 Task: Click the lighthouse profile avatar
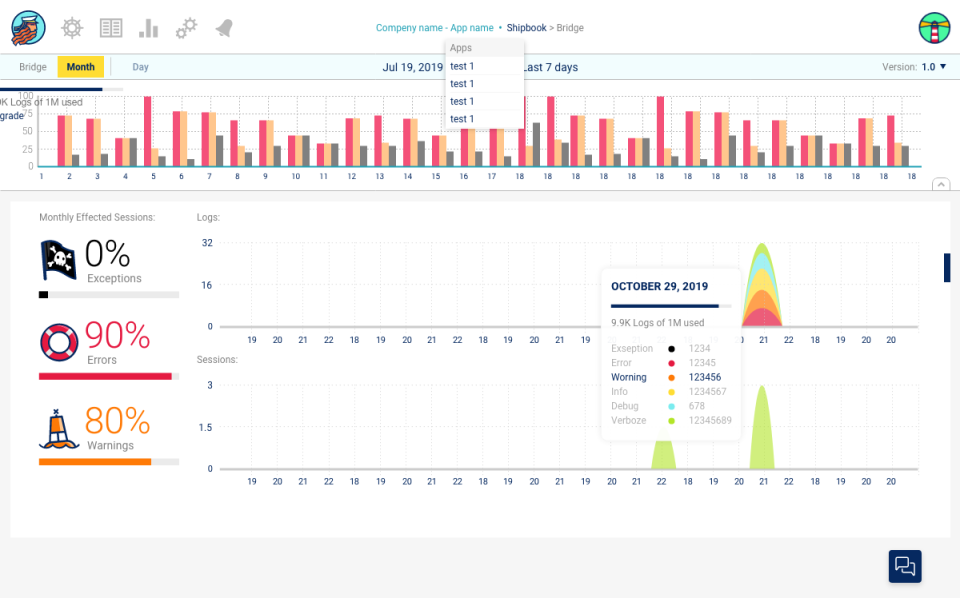tap(934, 28)
